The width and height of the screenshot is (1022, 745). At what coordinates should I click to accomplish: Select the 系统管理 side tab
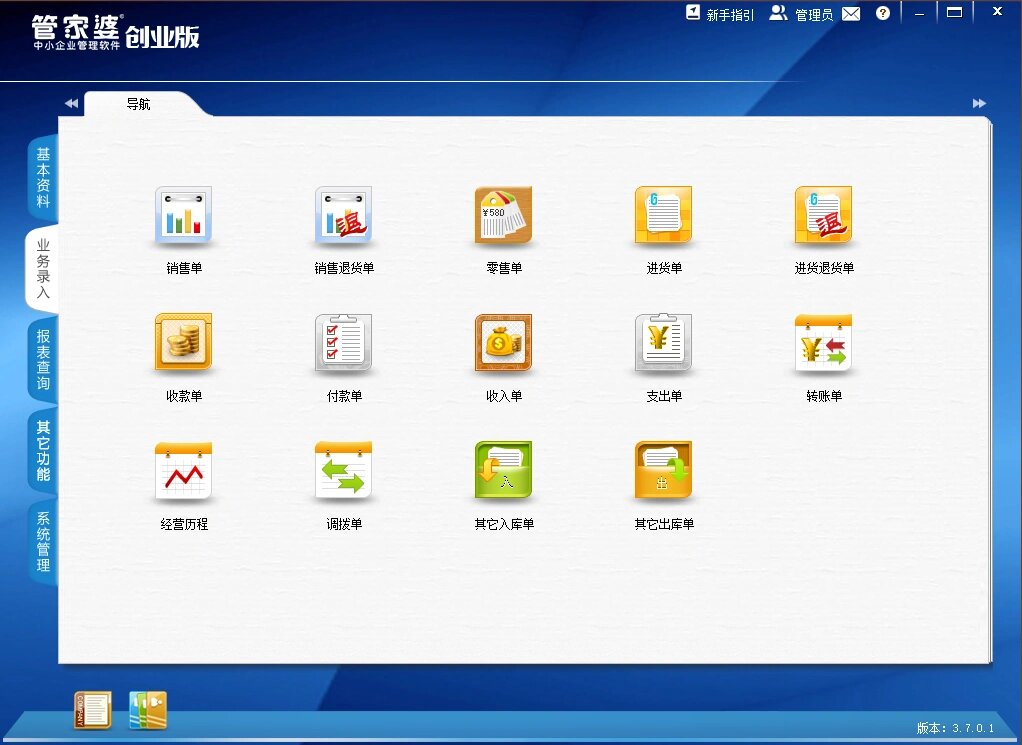(x=43, y=541)
